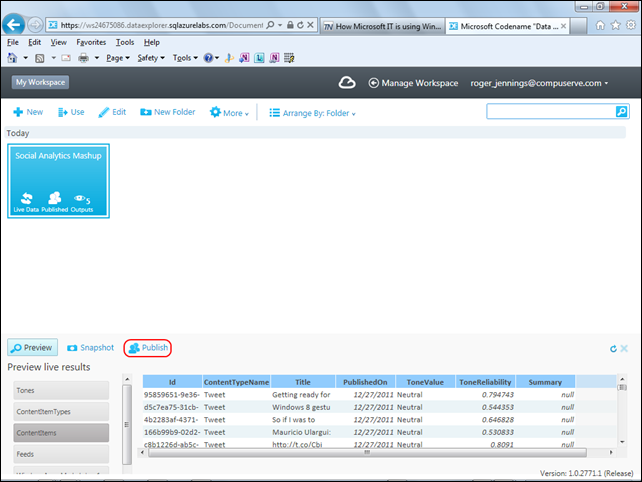Go back with the browser back arrow
Viewport: 642px width, 482px height.
click(14, 25)
